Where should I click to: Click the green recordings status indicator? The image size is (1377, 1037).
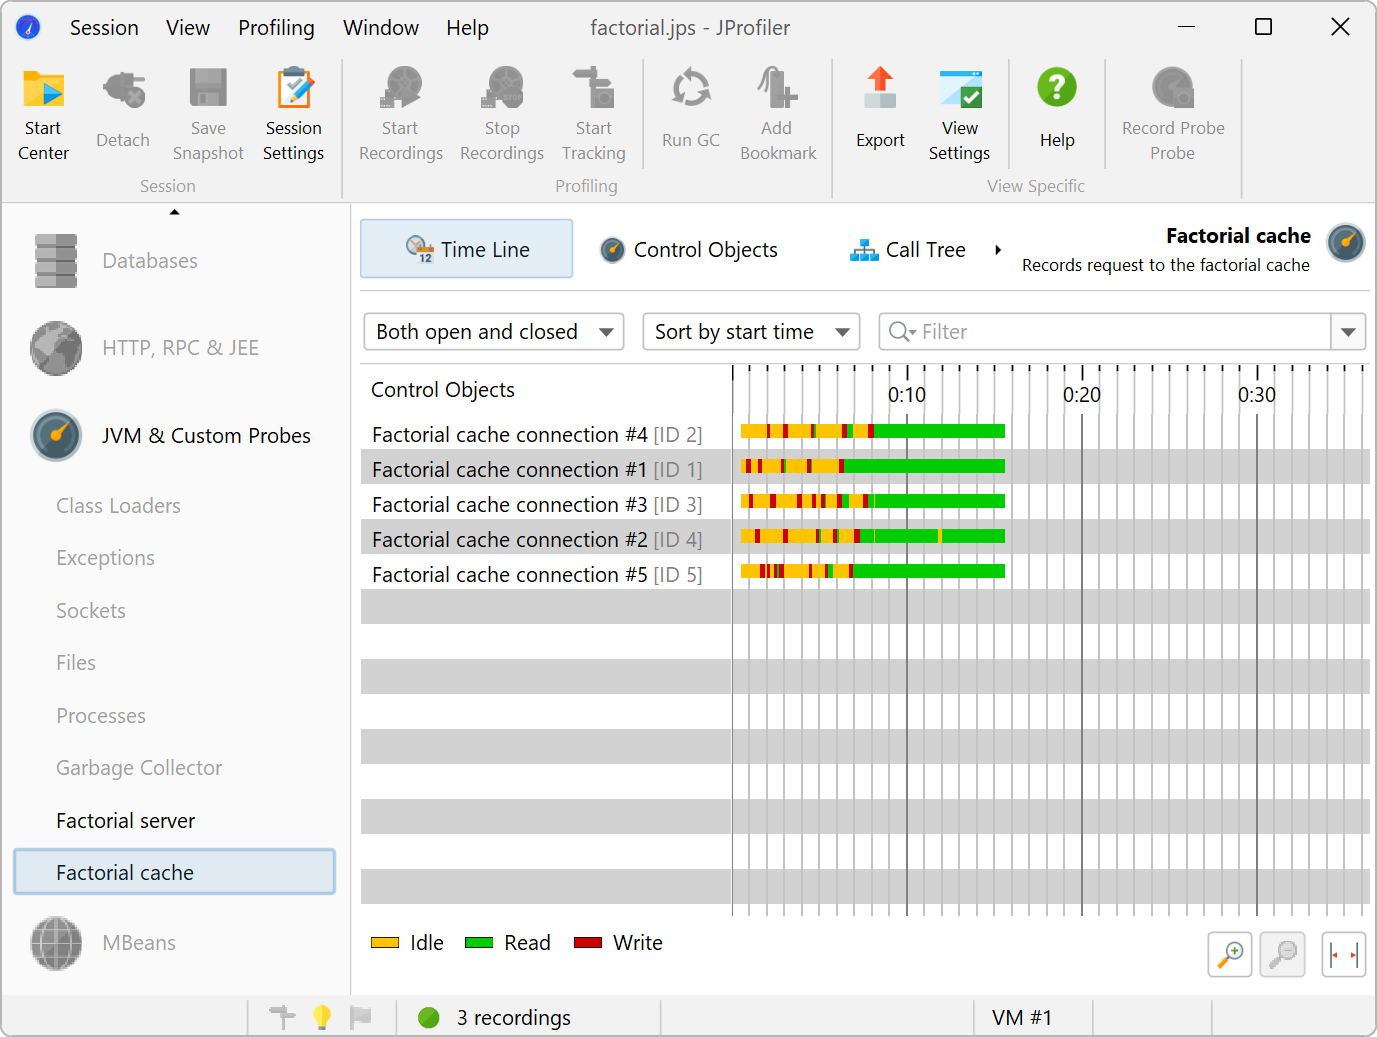pos(429,1017)
